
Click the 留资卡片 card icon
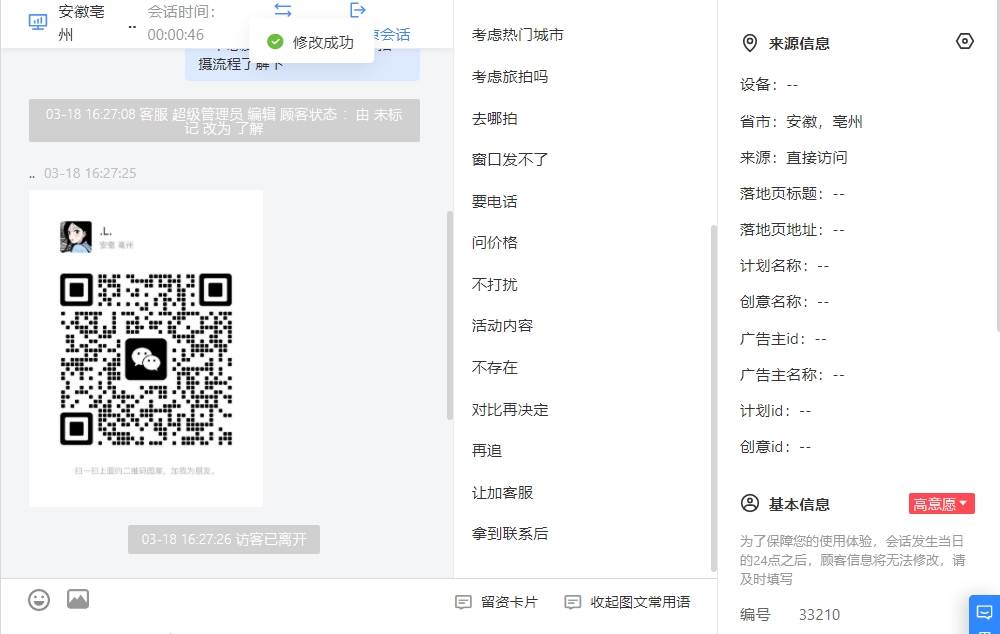[463, 602]
